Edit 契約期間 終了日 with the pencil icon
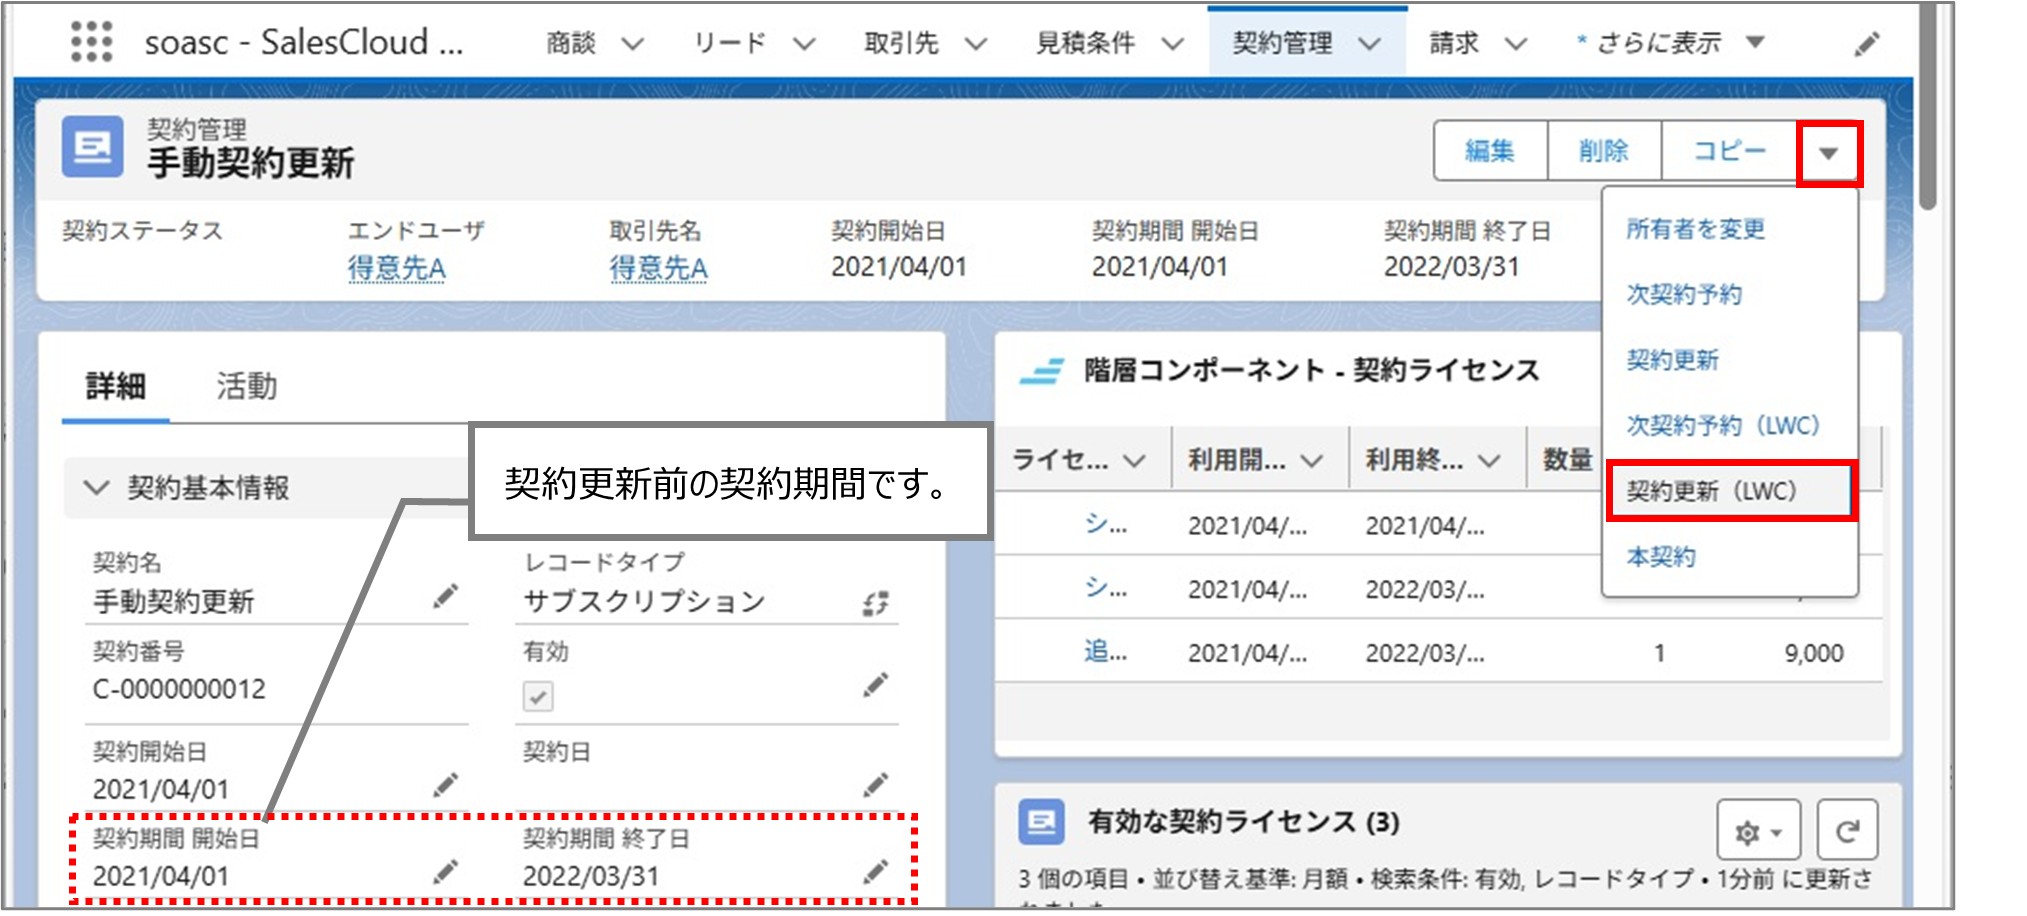Viewport: 2027px width, 916px height. click(x=875, y=871)
